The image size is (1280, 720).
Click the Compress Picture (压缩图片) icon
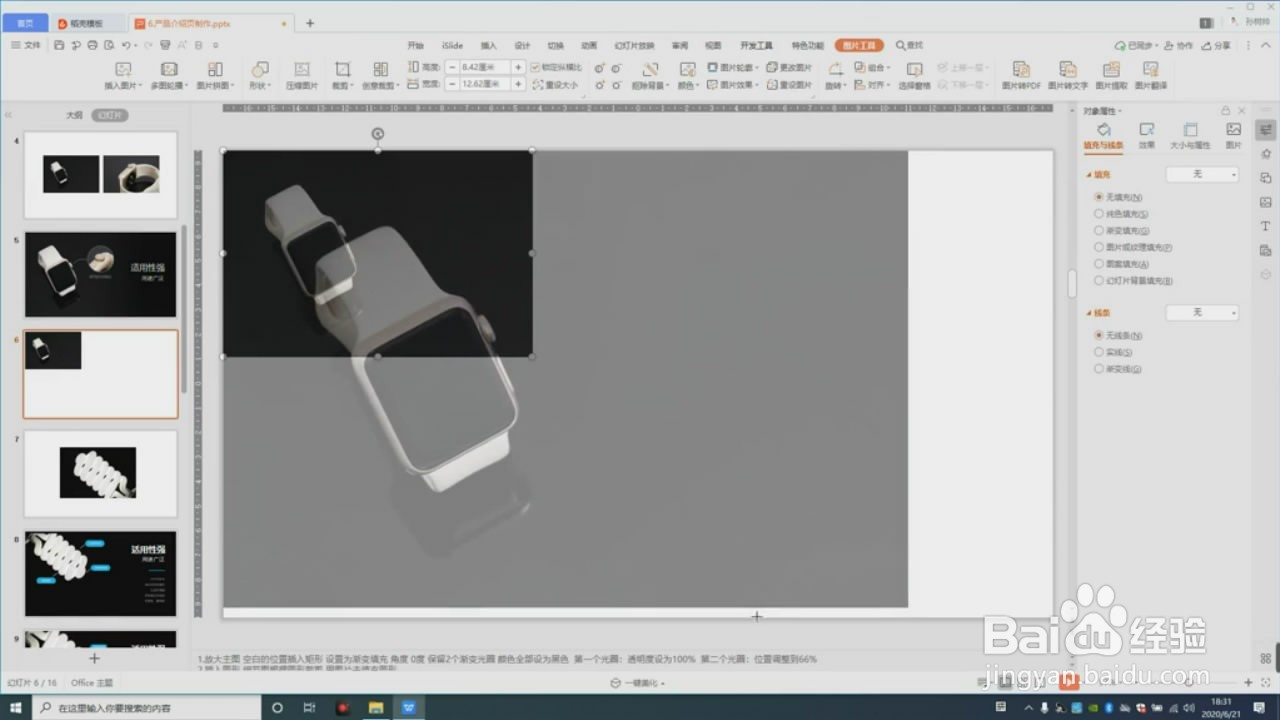(x=301, y=70)
